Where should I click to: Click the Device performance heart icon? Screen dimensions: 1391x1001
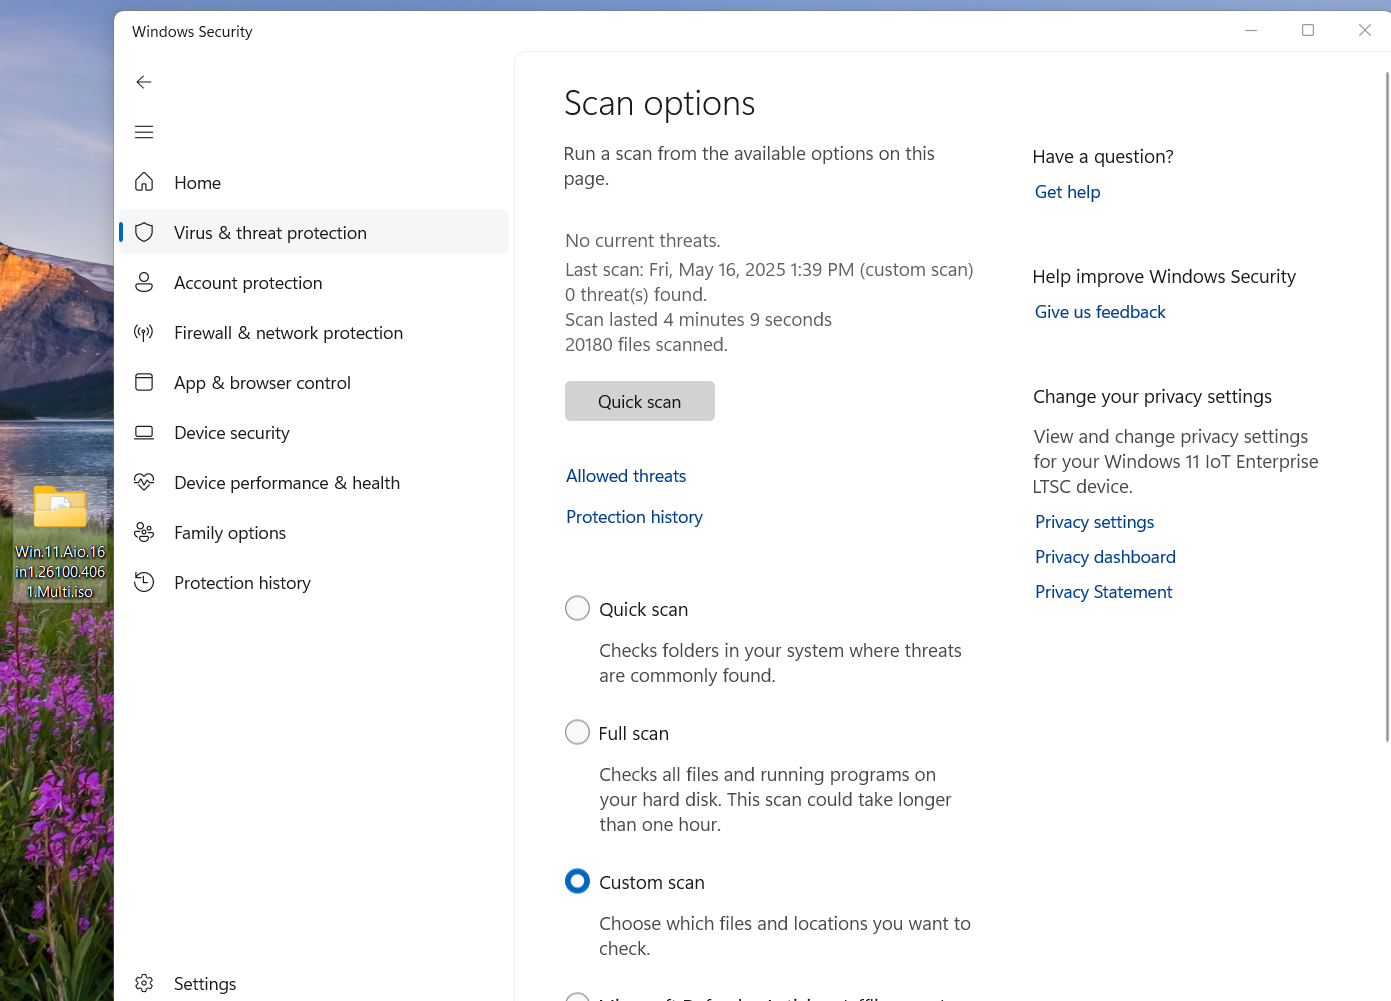144,482
